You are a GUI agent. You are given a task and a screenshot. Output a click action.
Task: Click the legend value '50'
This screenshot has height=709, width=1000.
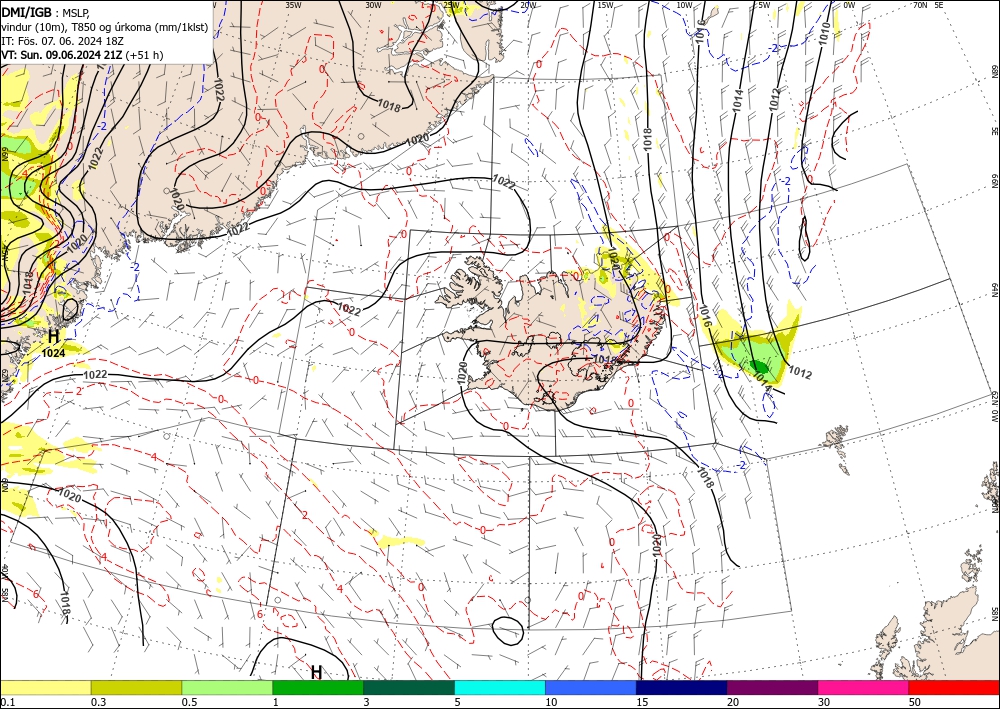(x=915, y=702)
